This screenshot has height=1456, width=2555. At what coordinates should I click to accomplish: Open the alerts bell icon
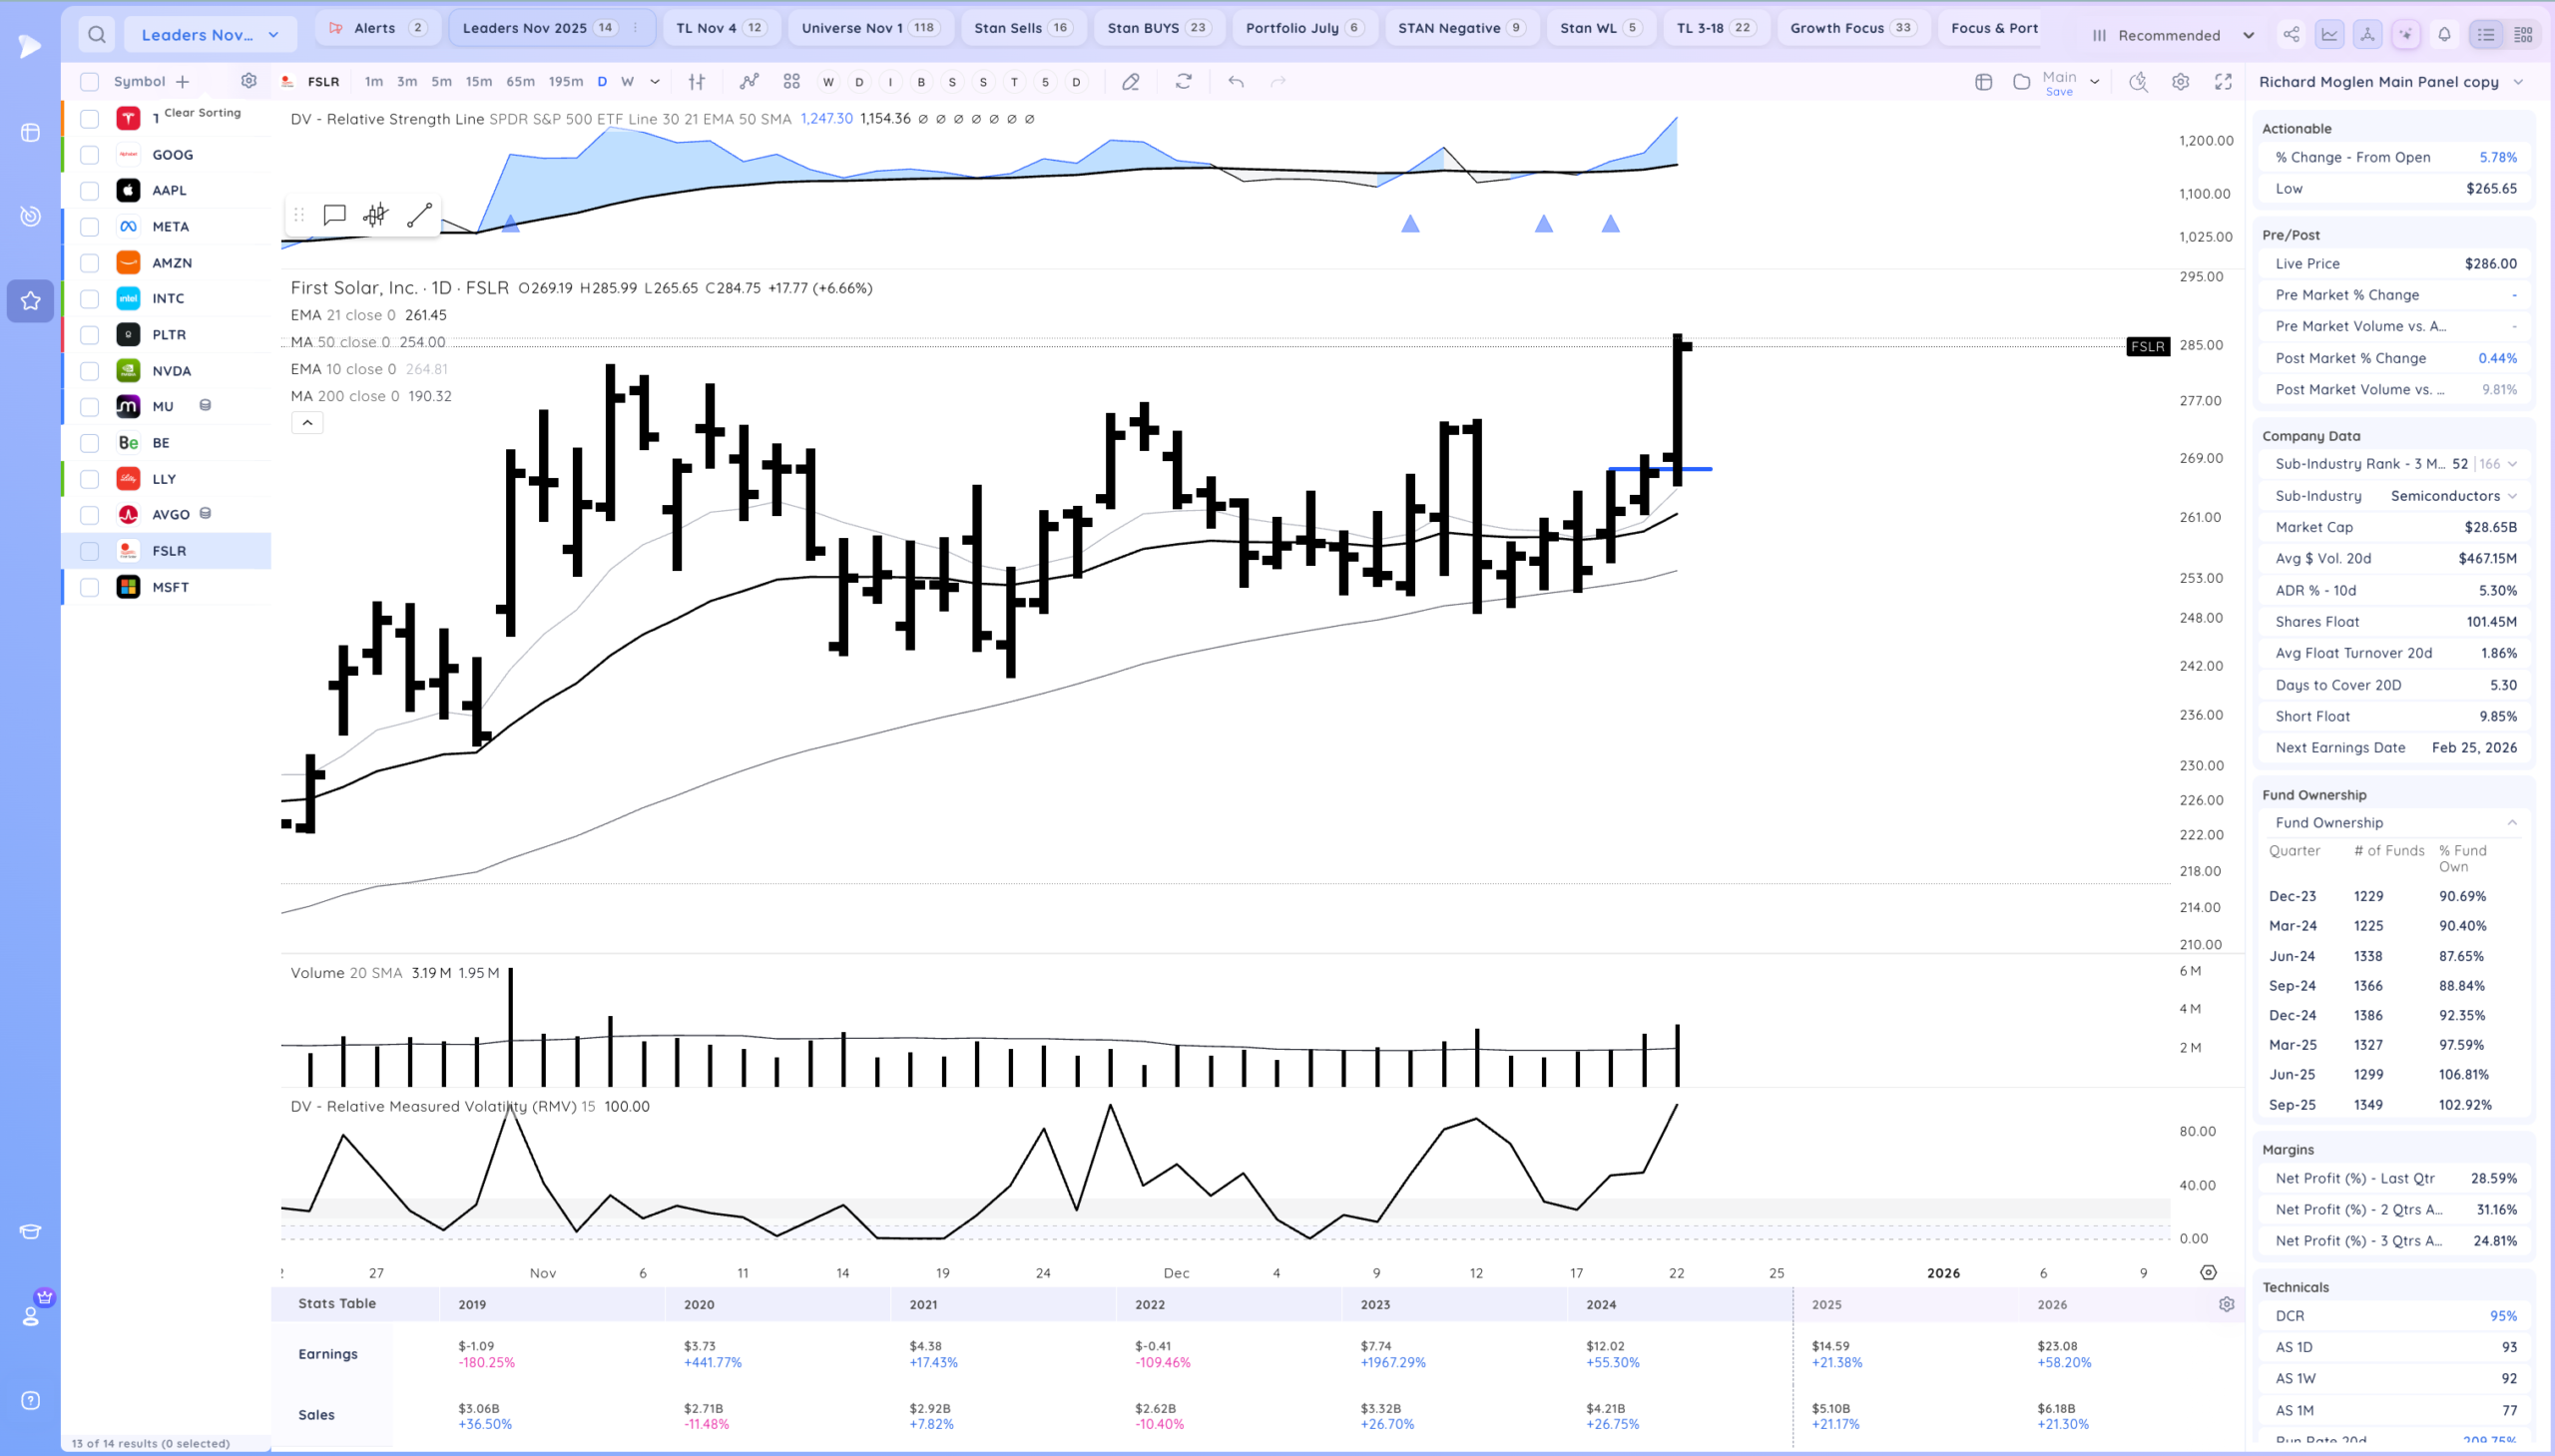pyautogui.click(x=2444, y=35)
